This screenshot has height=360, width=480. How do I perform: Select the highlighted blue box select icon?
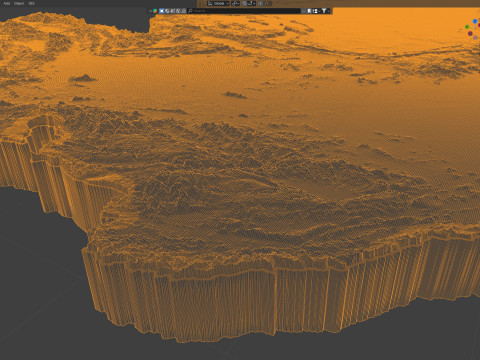pos(162,11)
